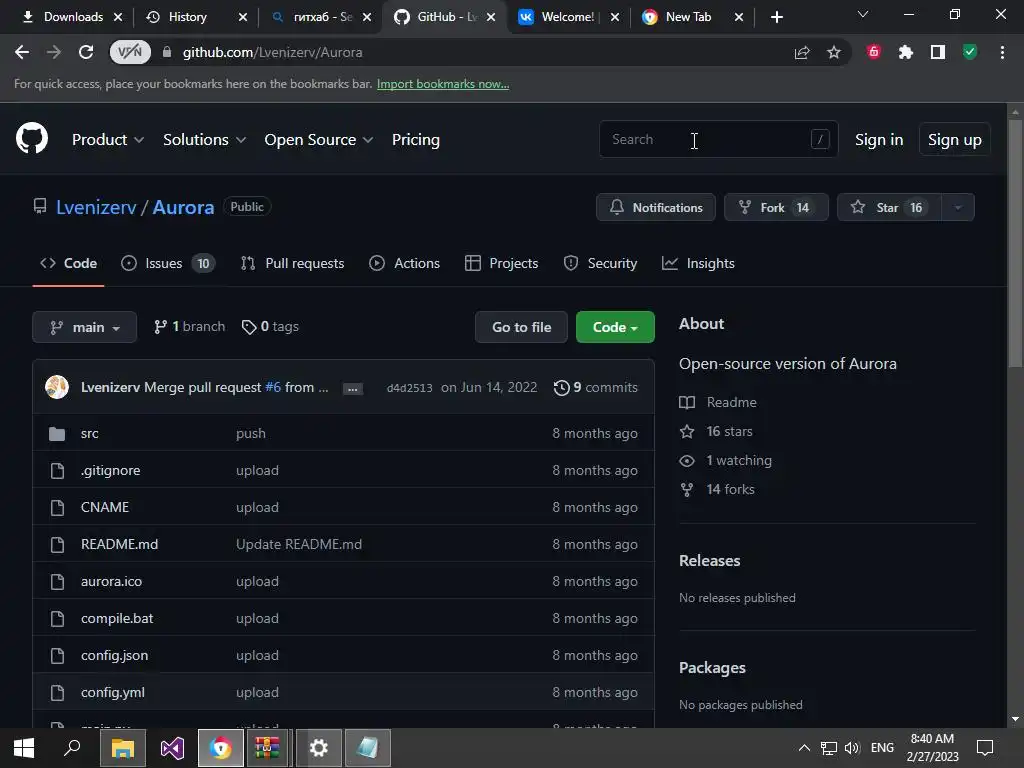1024x768 pixels.
Task: Open the browser extensions puzzle icon
Action: pos(905,52)
